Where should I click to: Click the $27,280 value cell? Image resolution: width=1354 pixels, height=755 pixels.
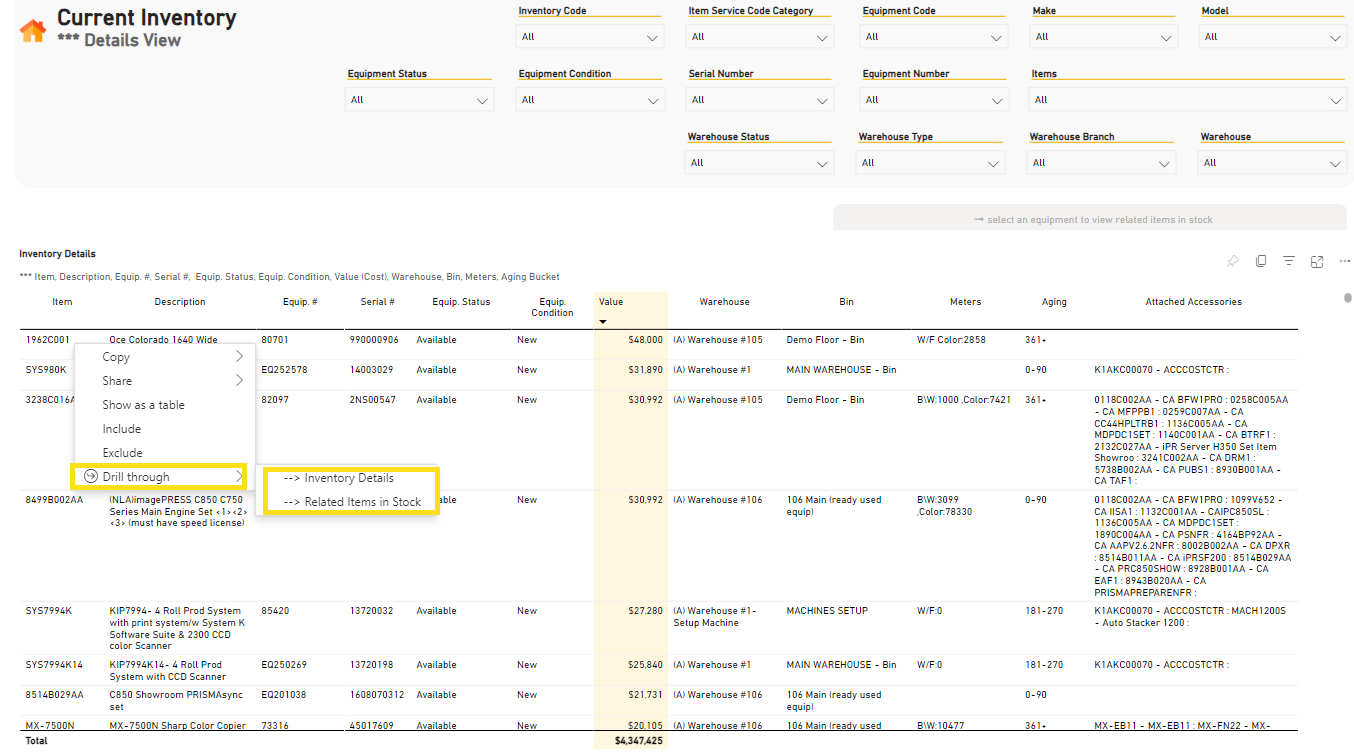pos(645,611)
